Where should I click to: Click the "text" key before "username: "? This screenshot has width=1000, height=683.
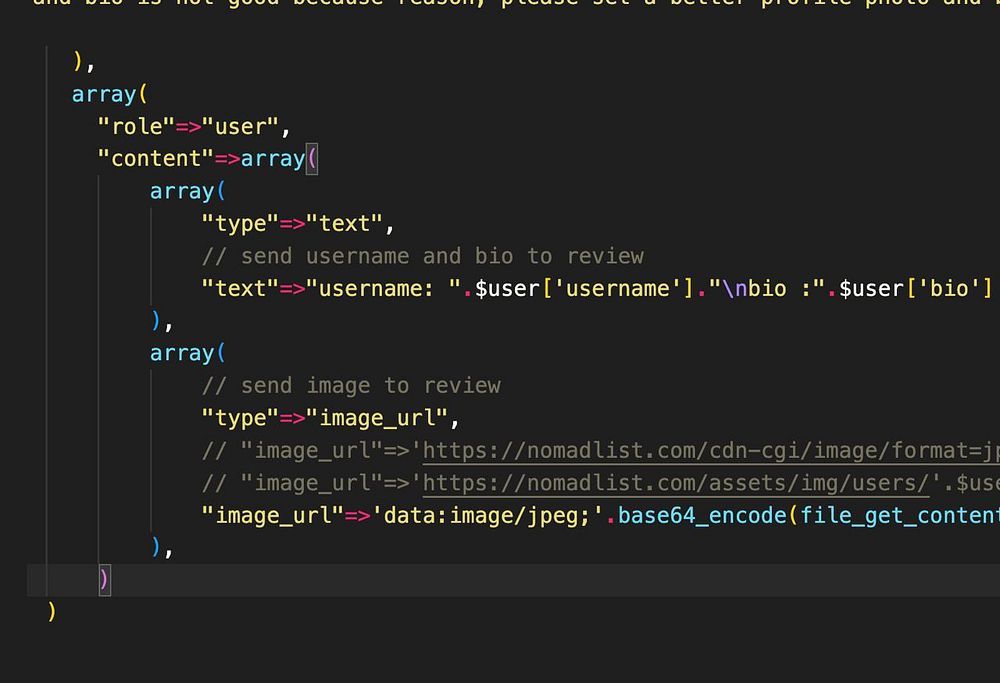point(240,288)
